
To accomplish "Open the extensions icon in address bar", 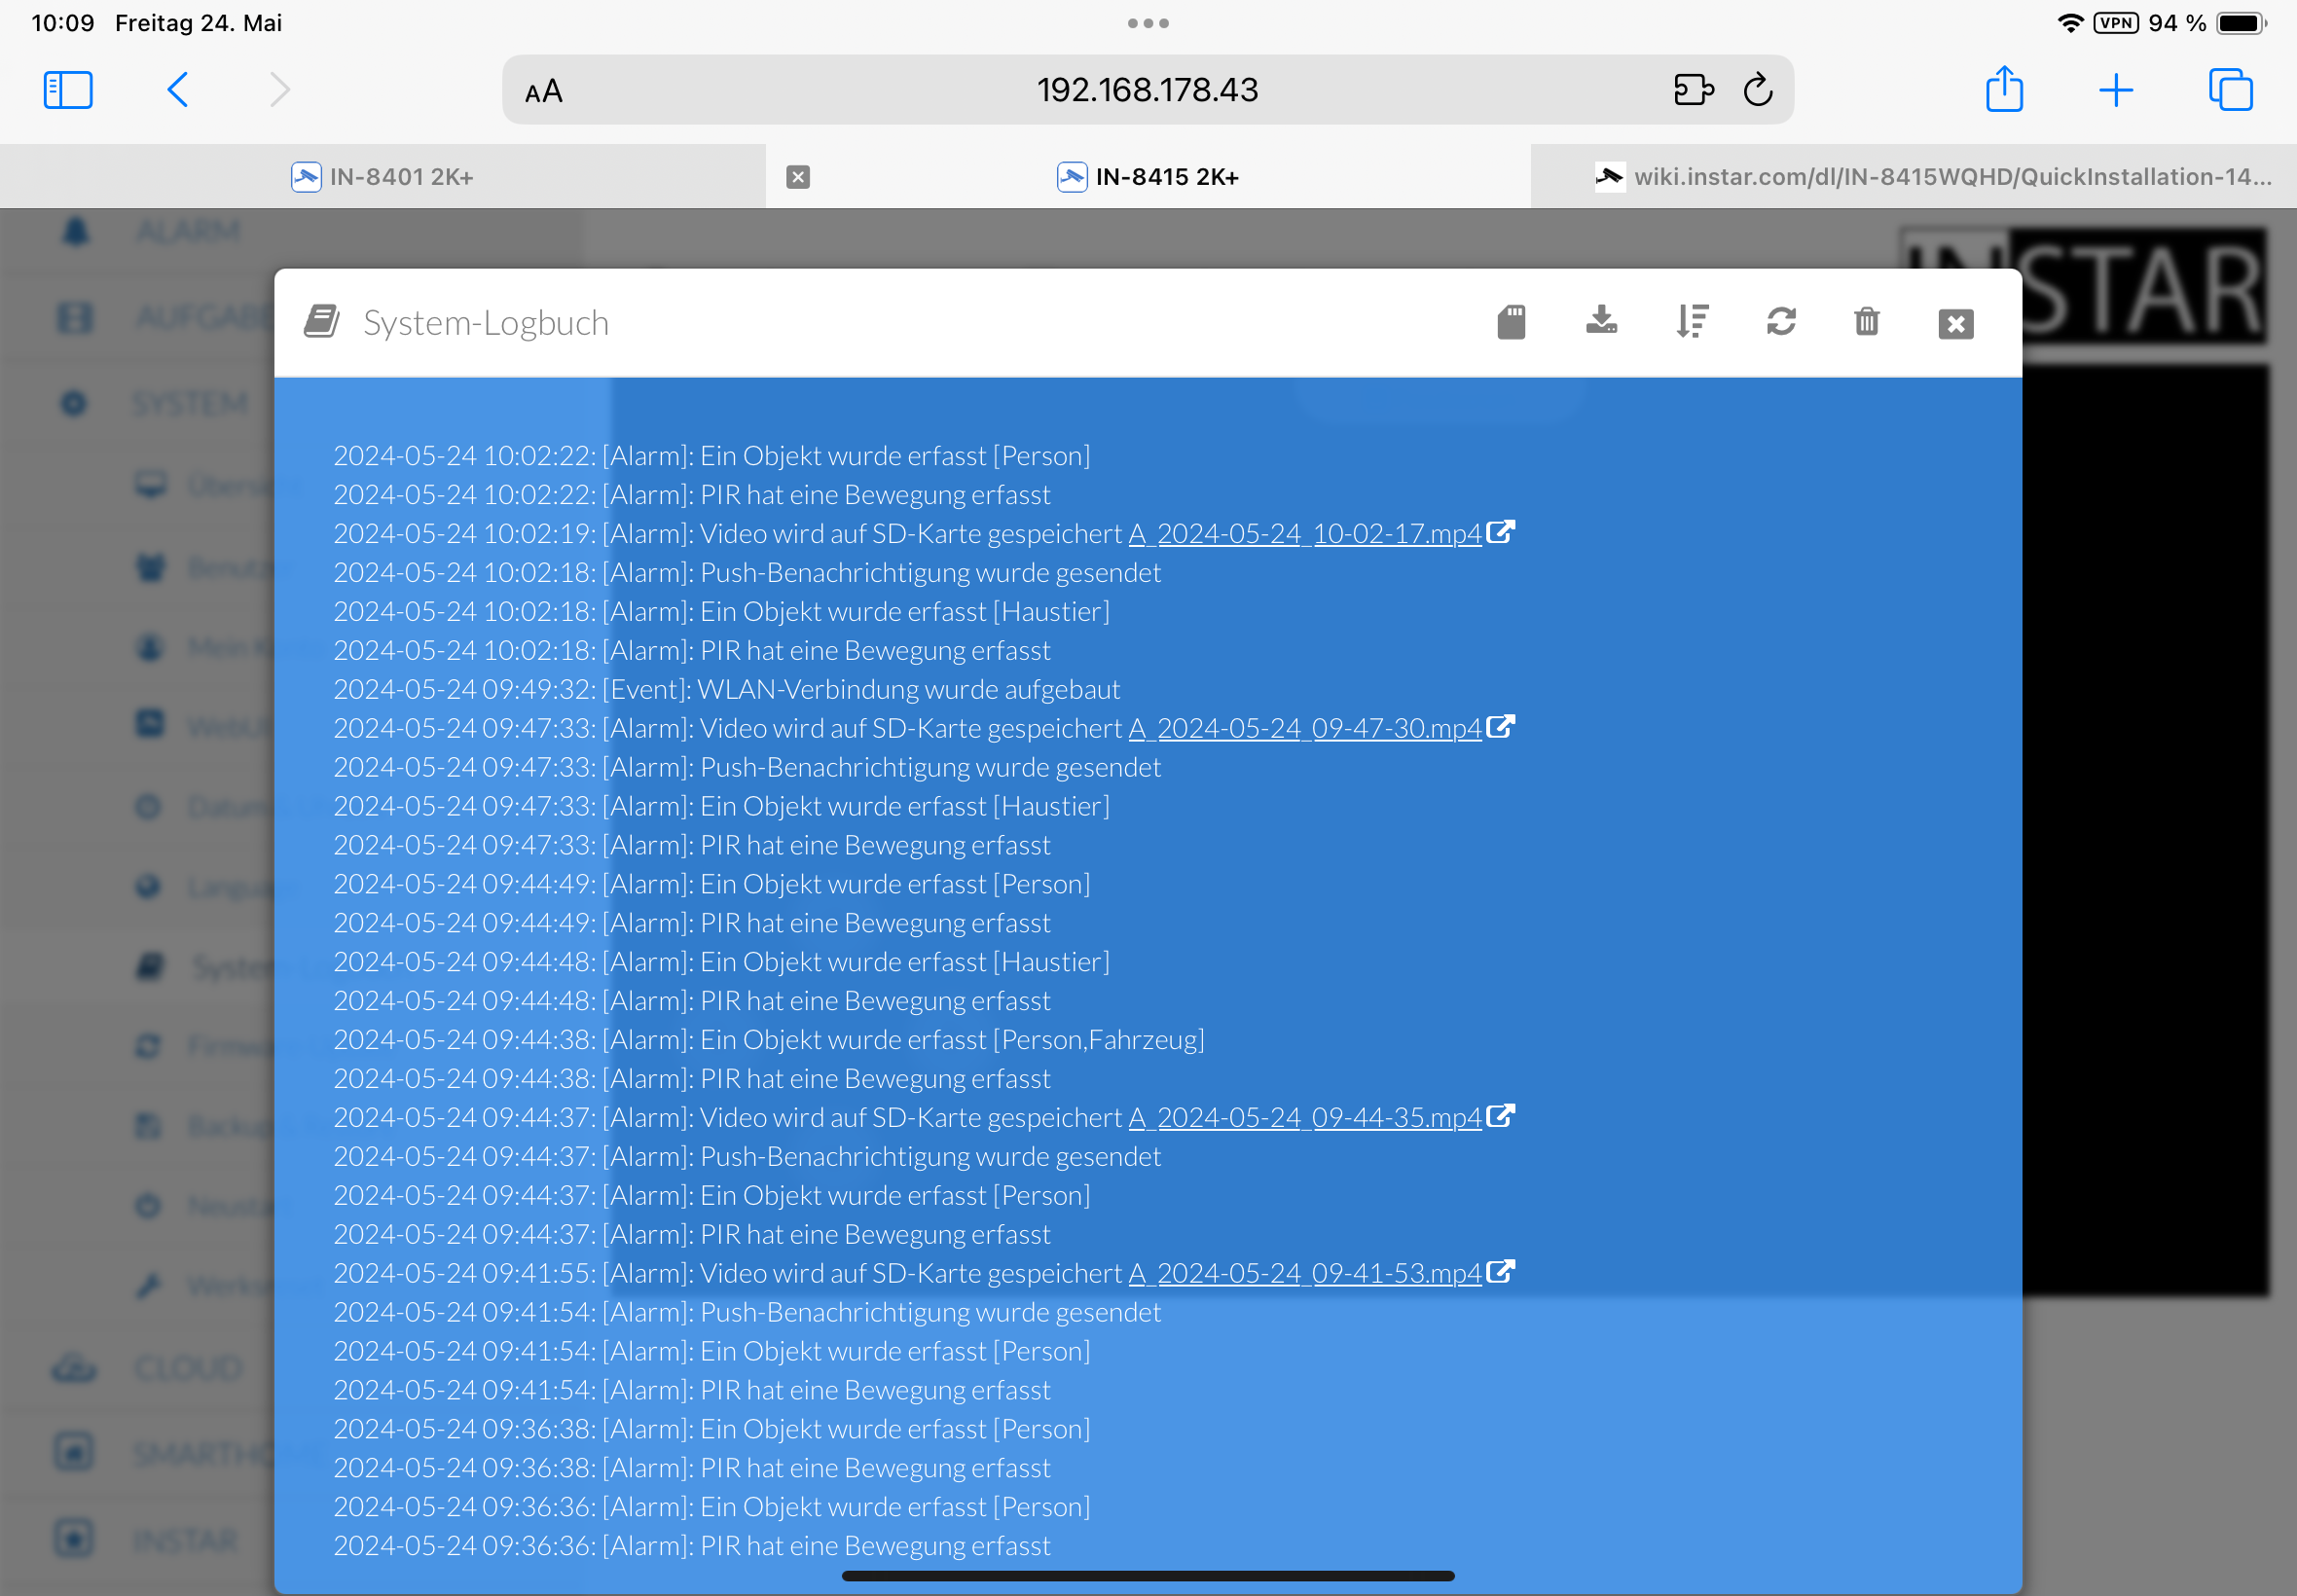I will click(x=1693, y=90).
